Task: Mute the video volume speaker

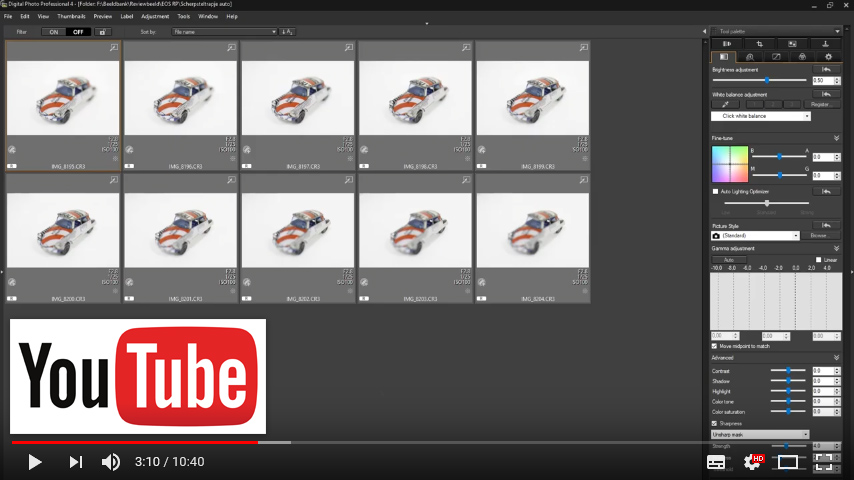Action: click(x=111, y=462)
